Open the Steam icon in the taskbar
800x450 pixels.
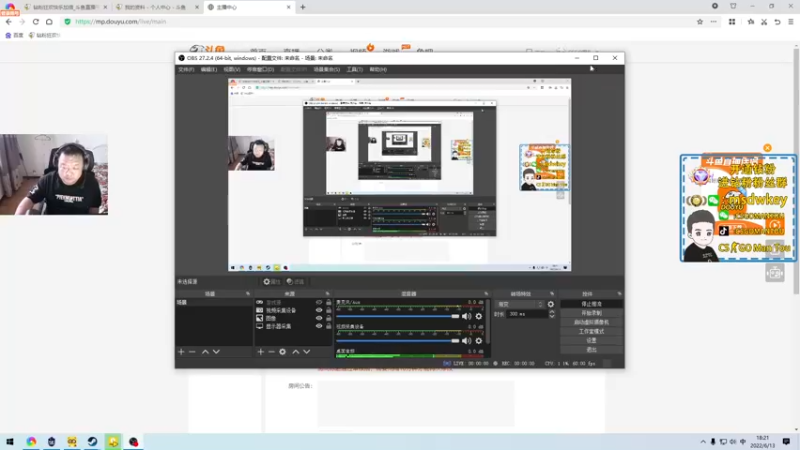coord(92,441)
